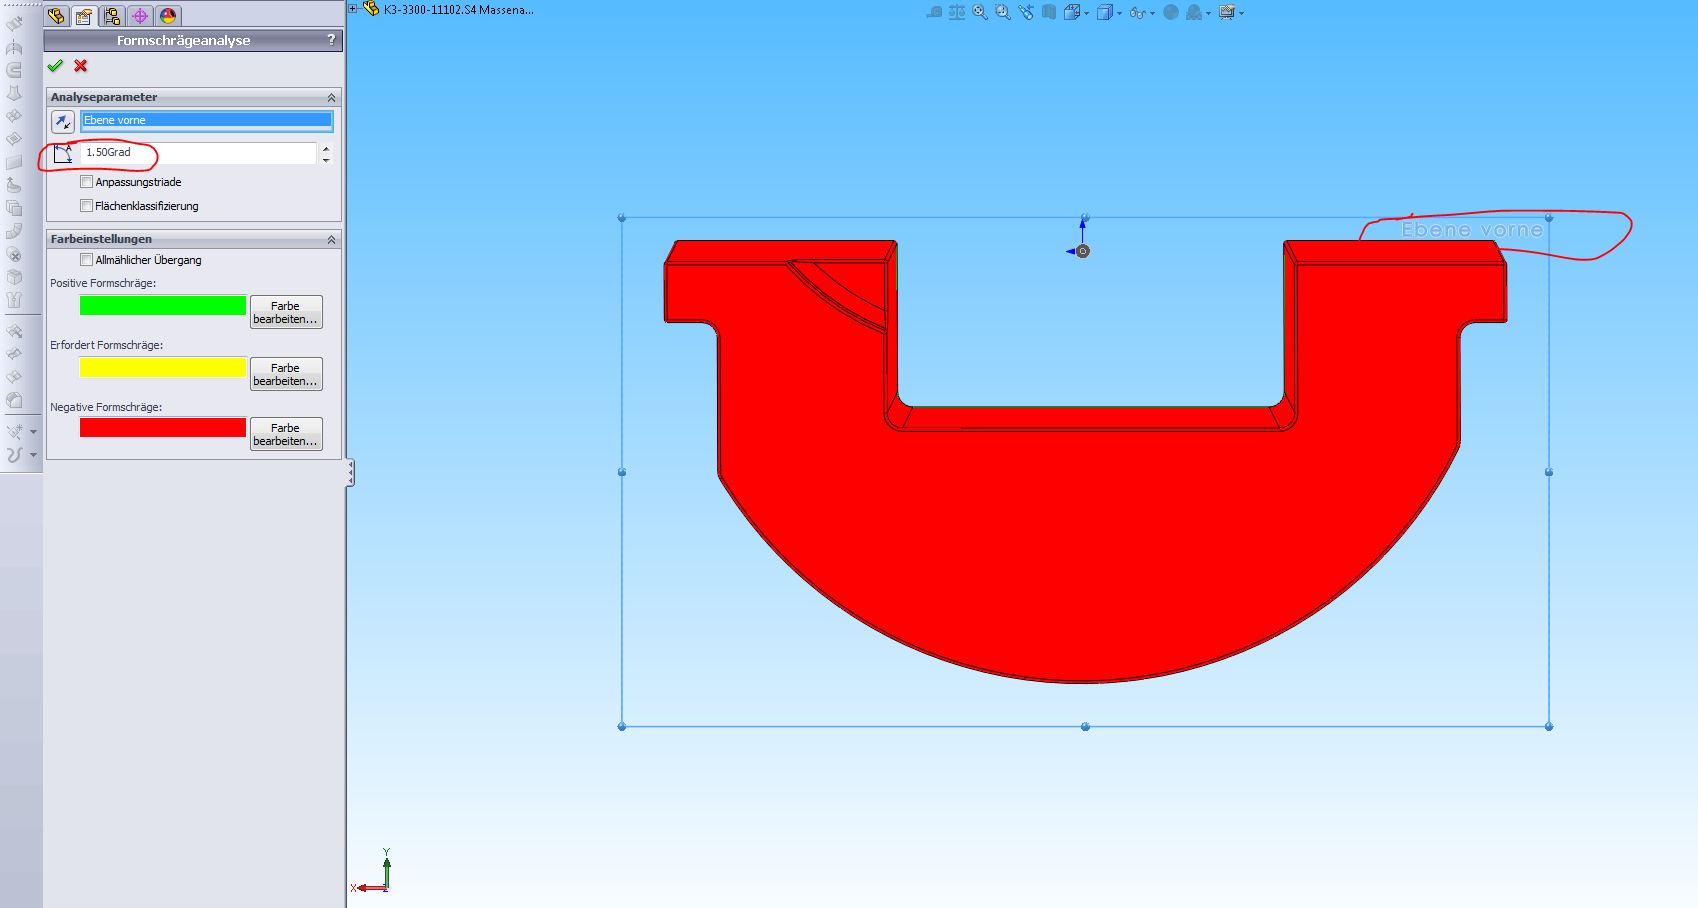Confirm the draft analysis with green checkmark

tap(55, 66)
